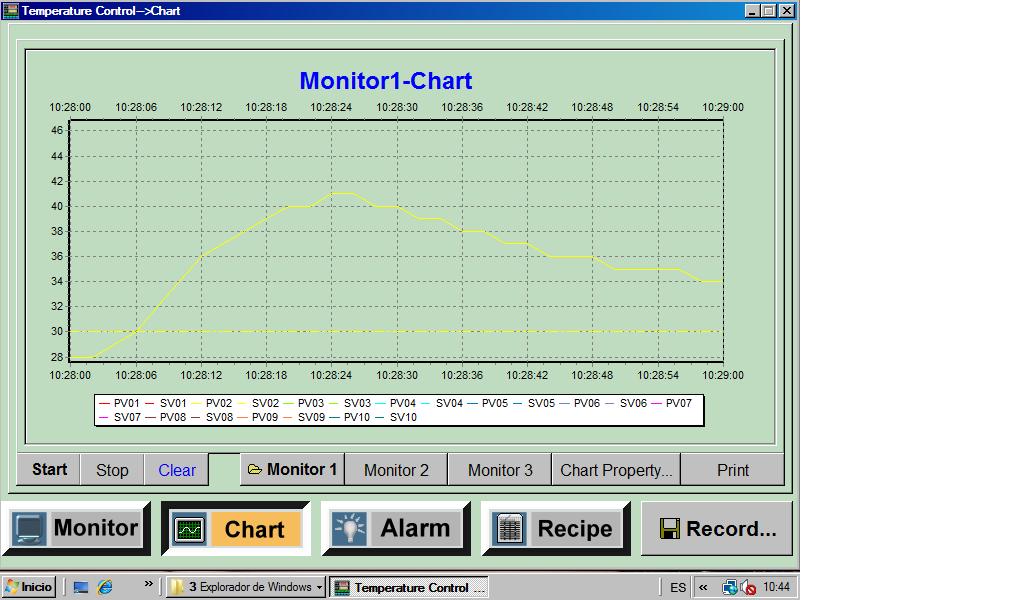Image resolution: width=1016 pixels, height=600 pixels.
Task: Print the current chart
Action: pyautogui.click(x=732, y=470)
